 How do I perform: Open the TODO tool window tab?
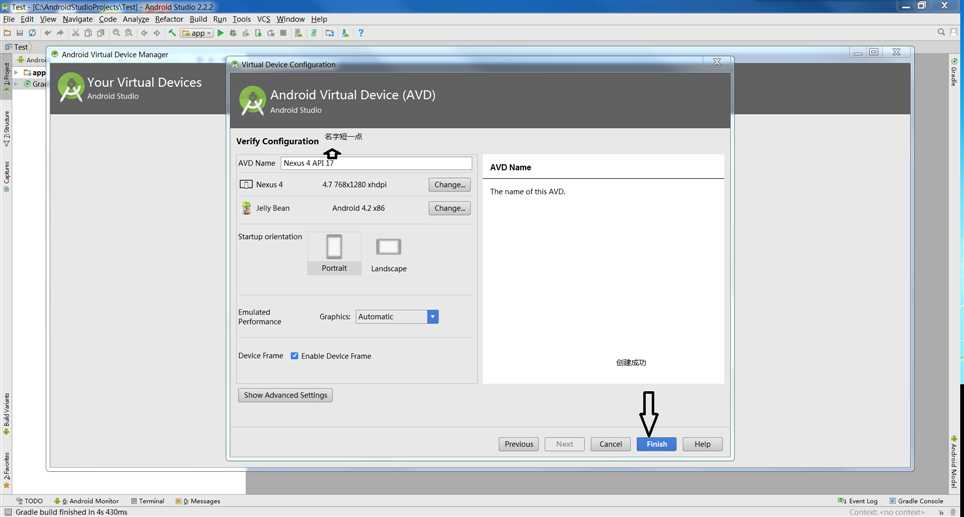tap(30, 501)
